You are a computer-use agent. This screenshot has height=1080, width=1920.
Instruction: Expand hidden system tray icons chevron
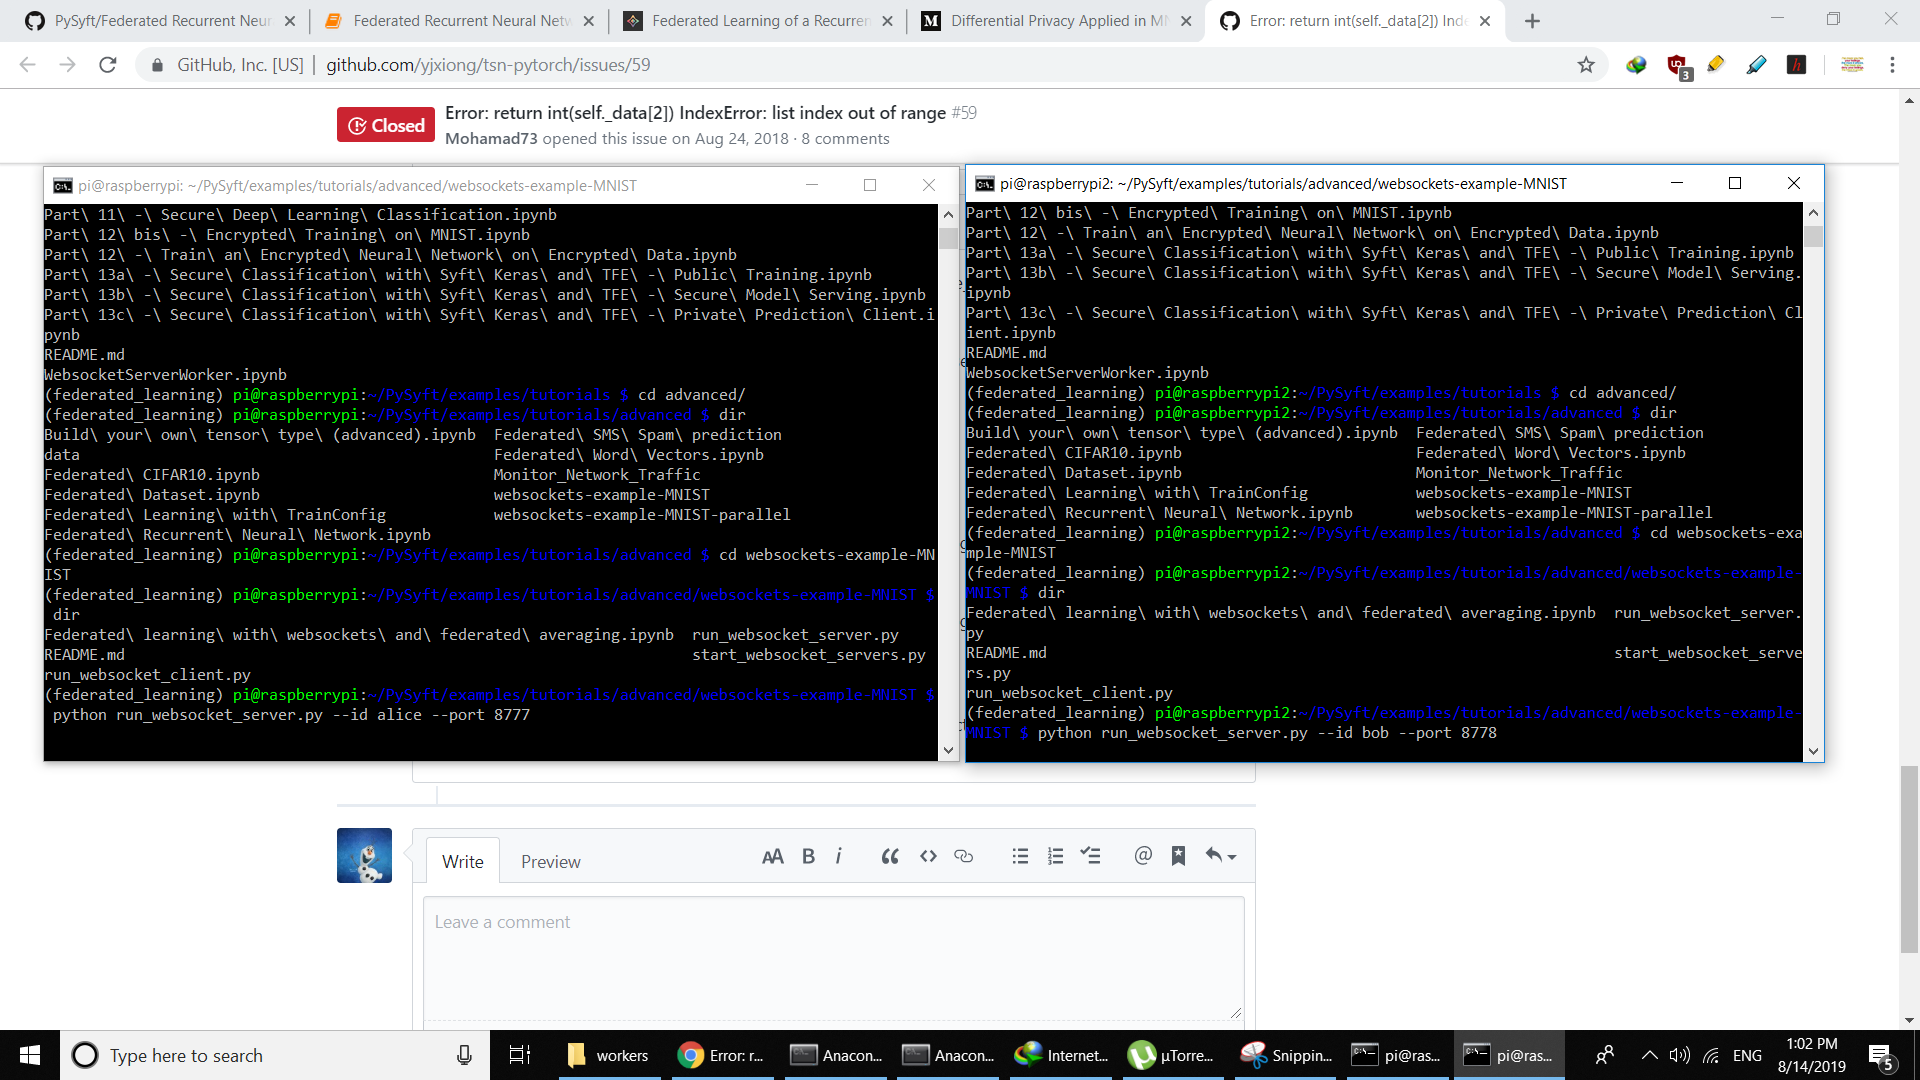coord(1649,1055)
